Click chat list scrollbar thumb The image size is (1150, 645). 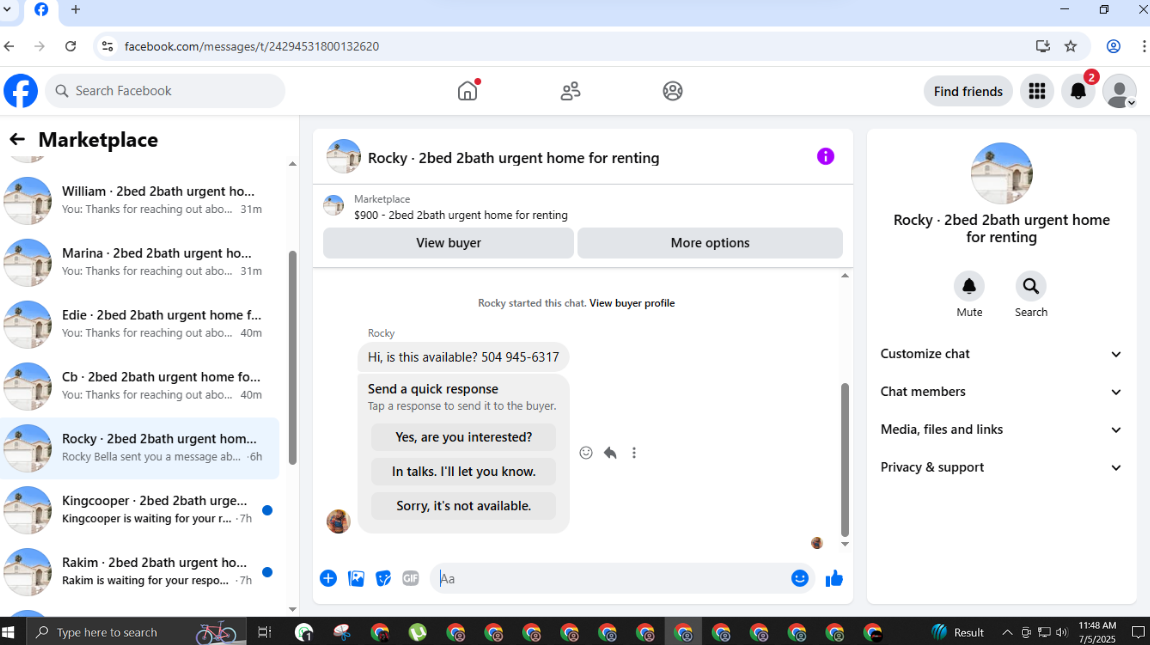293,358
